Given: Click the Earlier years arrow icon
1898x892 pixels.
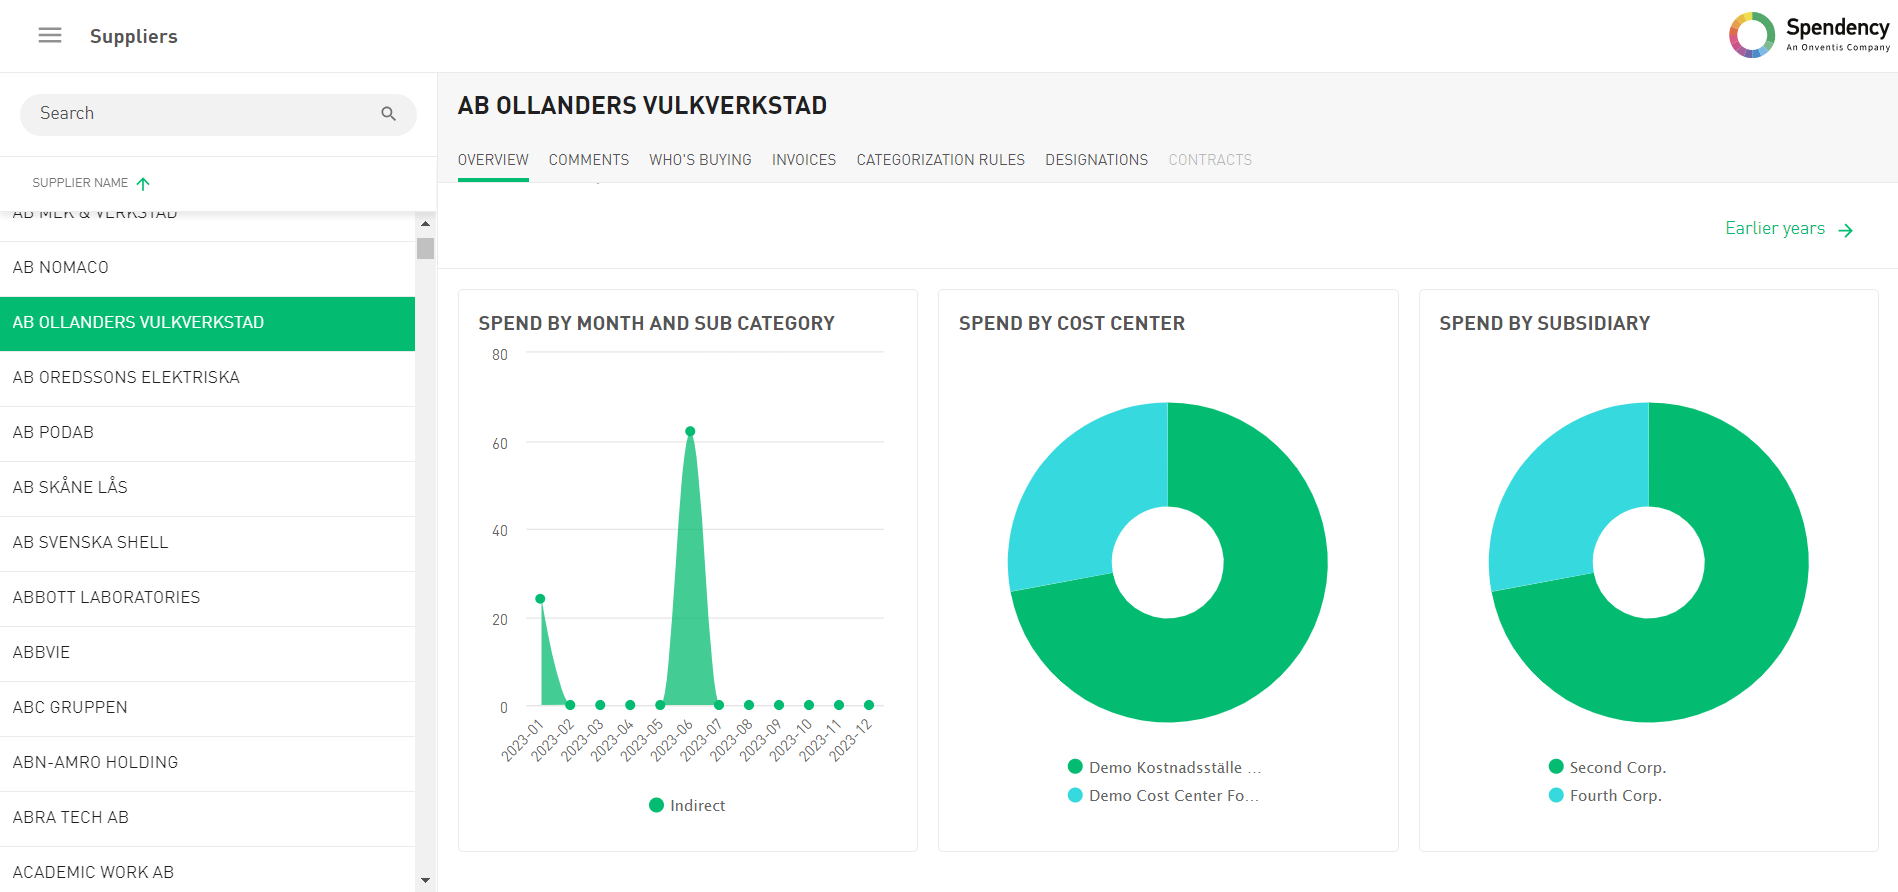Looking at the screenshot, I should tap(1846, 230).
